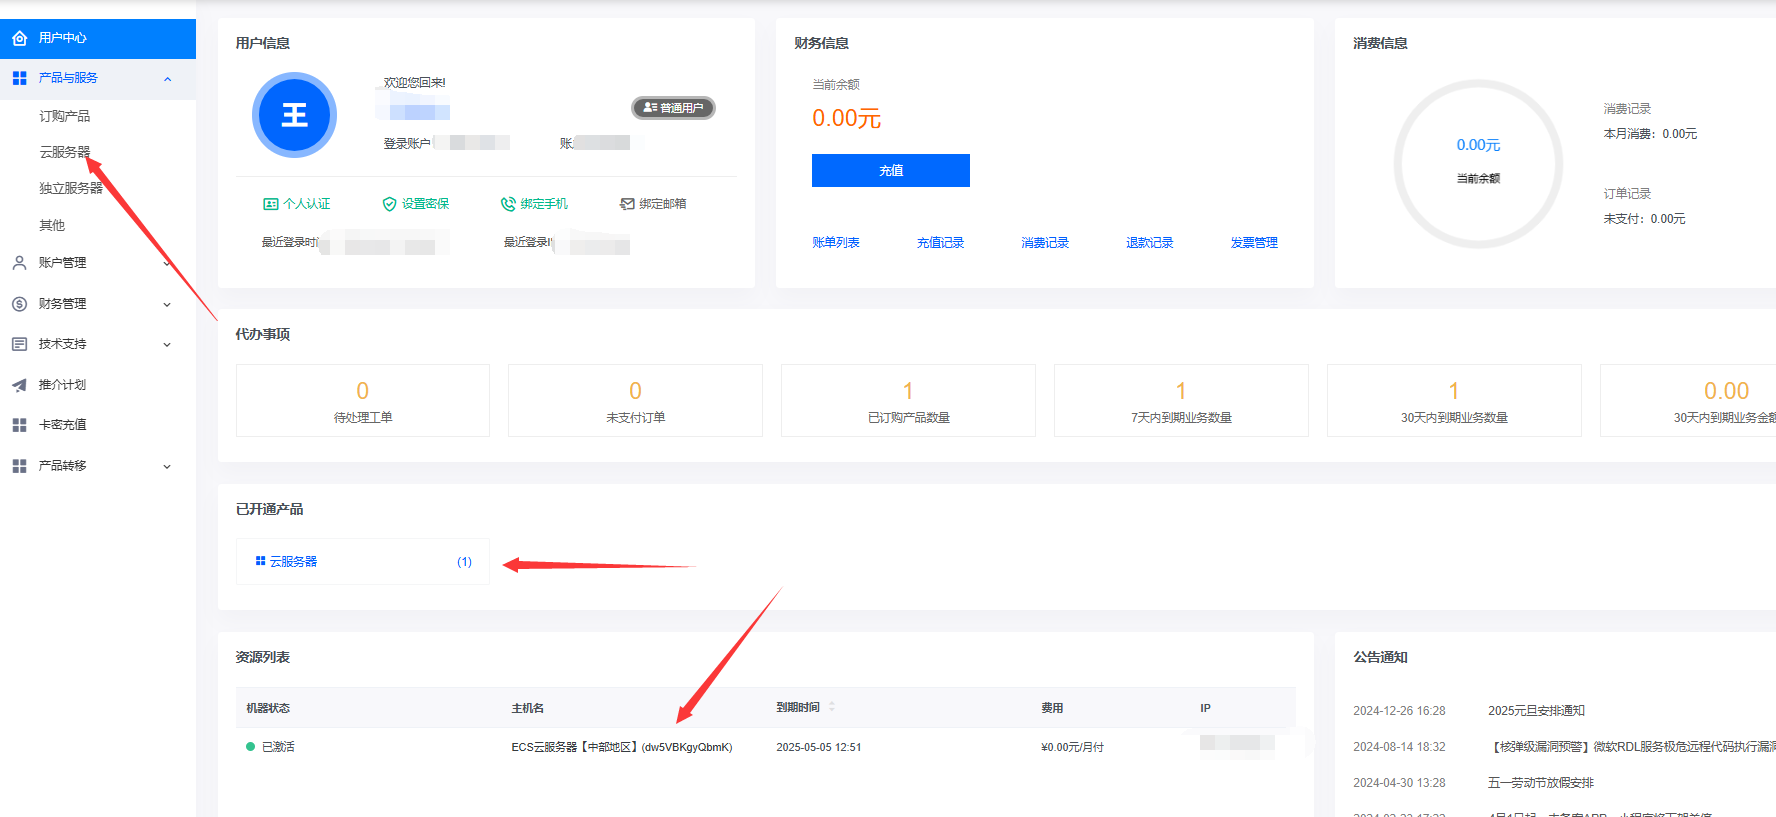Open the 云服务器 (1) product card
The width and height of the screenshot is (1776, 817).
(x=362, y=562)
